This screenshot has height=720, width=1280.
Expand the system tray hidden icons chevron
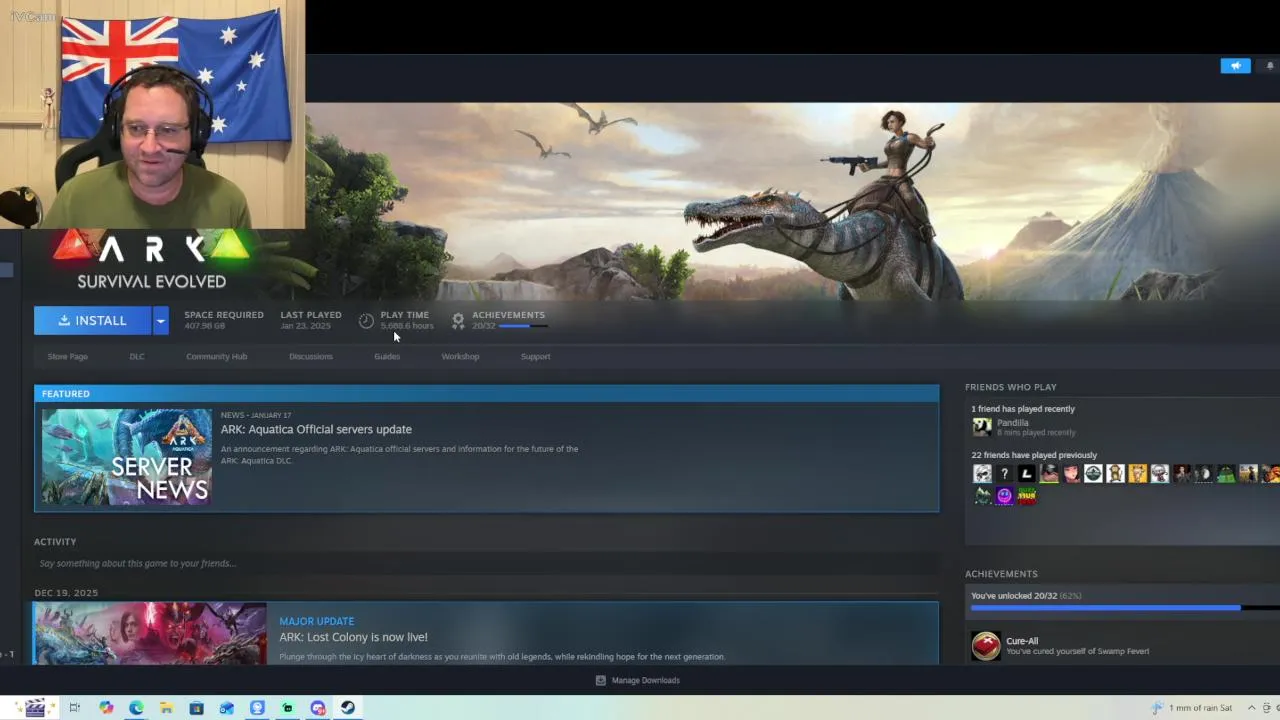click(x=1251, y=708)
